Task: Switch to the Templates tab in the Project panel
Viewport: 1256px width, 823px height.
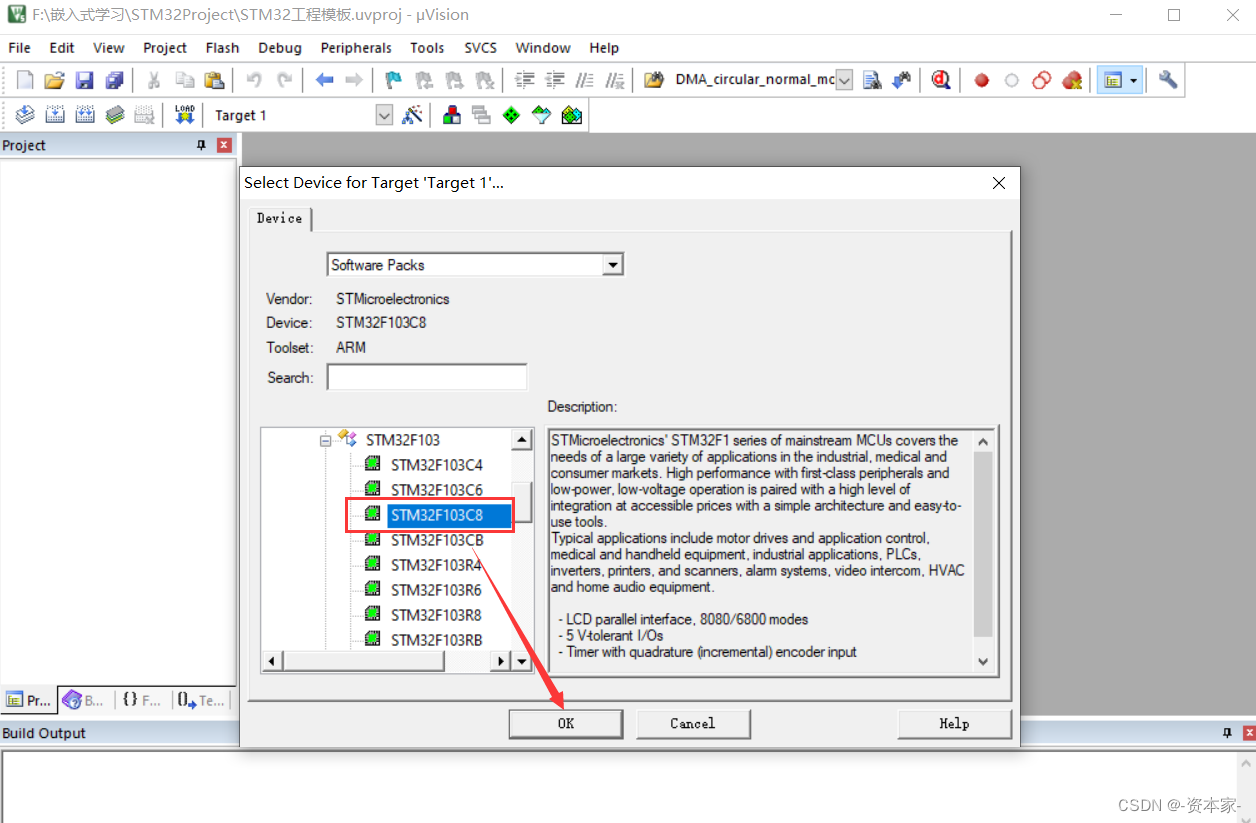Action: 201,700
